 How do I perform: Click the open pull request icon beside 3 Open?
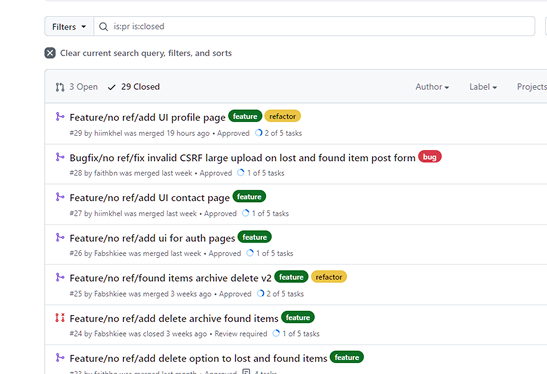pos(60,87)
